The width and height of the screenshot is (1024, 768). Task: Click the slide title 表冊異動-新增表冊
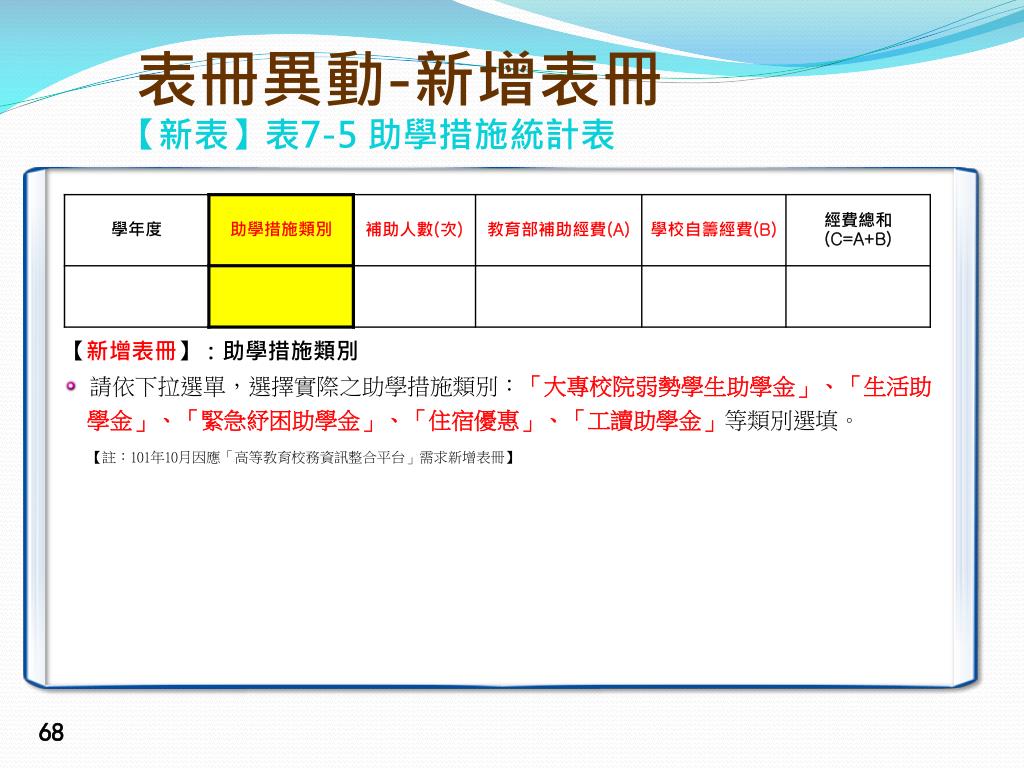tap(398, 80)
